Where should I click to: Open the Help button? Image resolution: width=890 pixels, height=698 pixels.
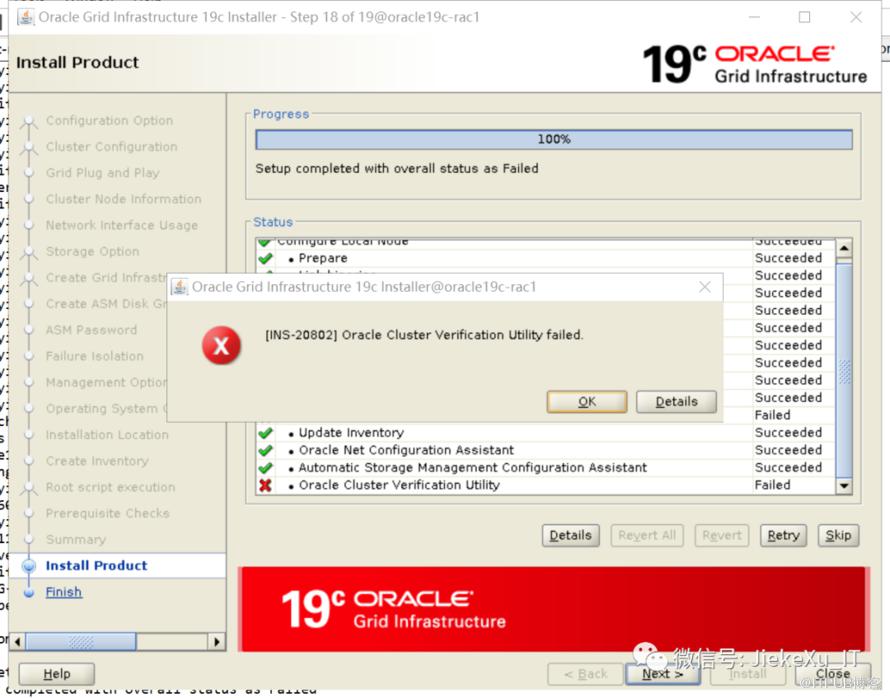coord(57,674)
